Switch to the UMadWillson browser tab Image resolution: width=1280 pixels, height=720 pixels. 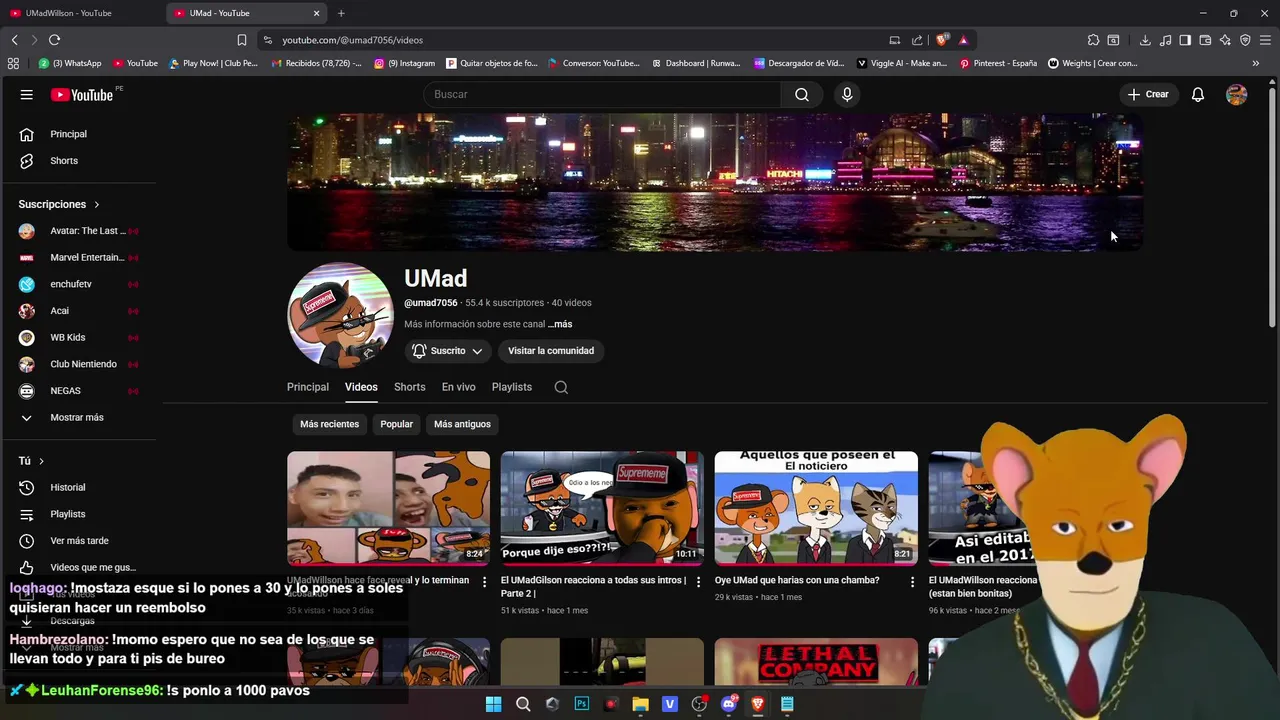coord(80,13)
